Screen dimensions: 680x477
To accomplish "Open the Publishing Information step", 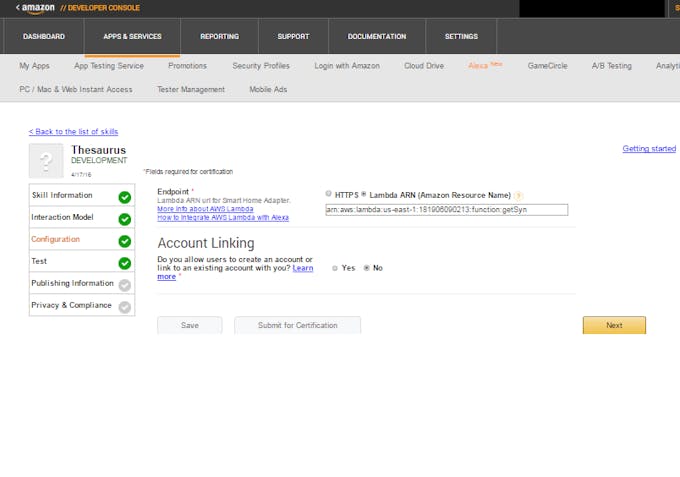I will coord(82,283).
